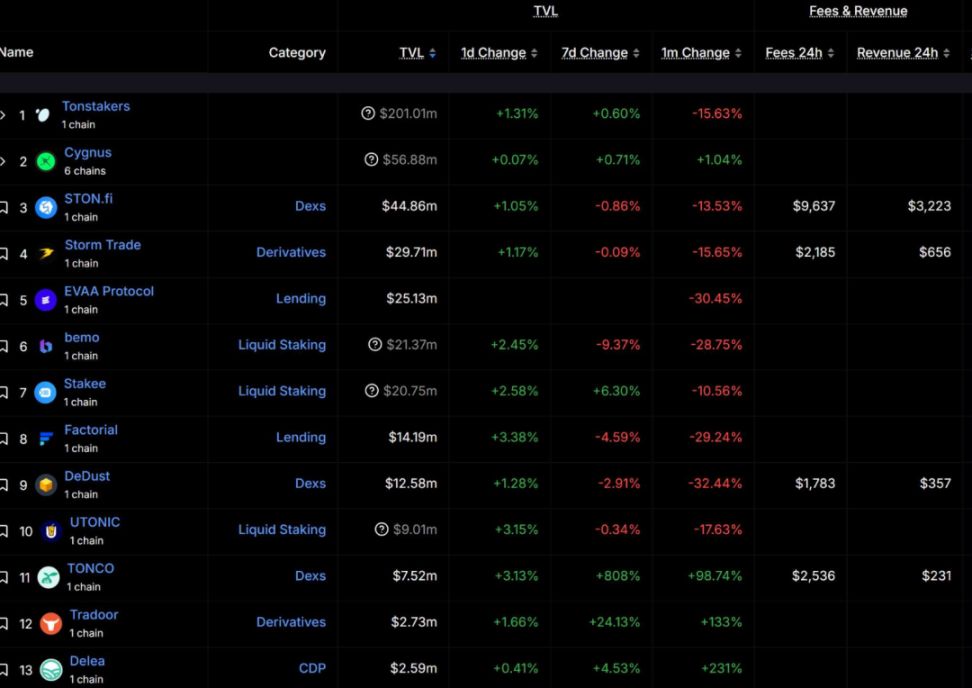This screenshot has width=972, height=688.
Task: Toggle the bookmark on the TONCO row
Action: 4,578
